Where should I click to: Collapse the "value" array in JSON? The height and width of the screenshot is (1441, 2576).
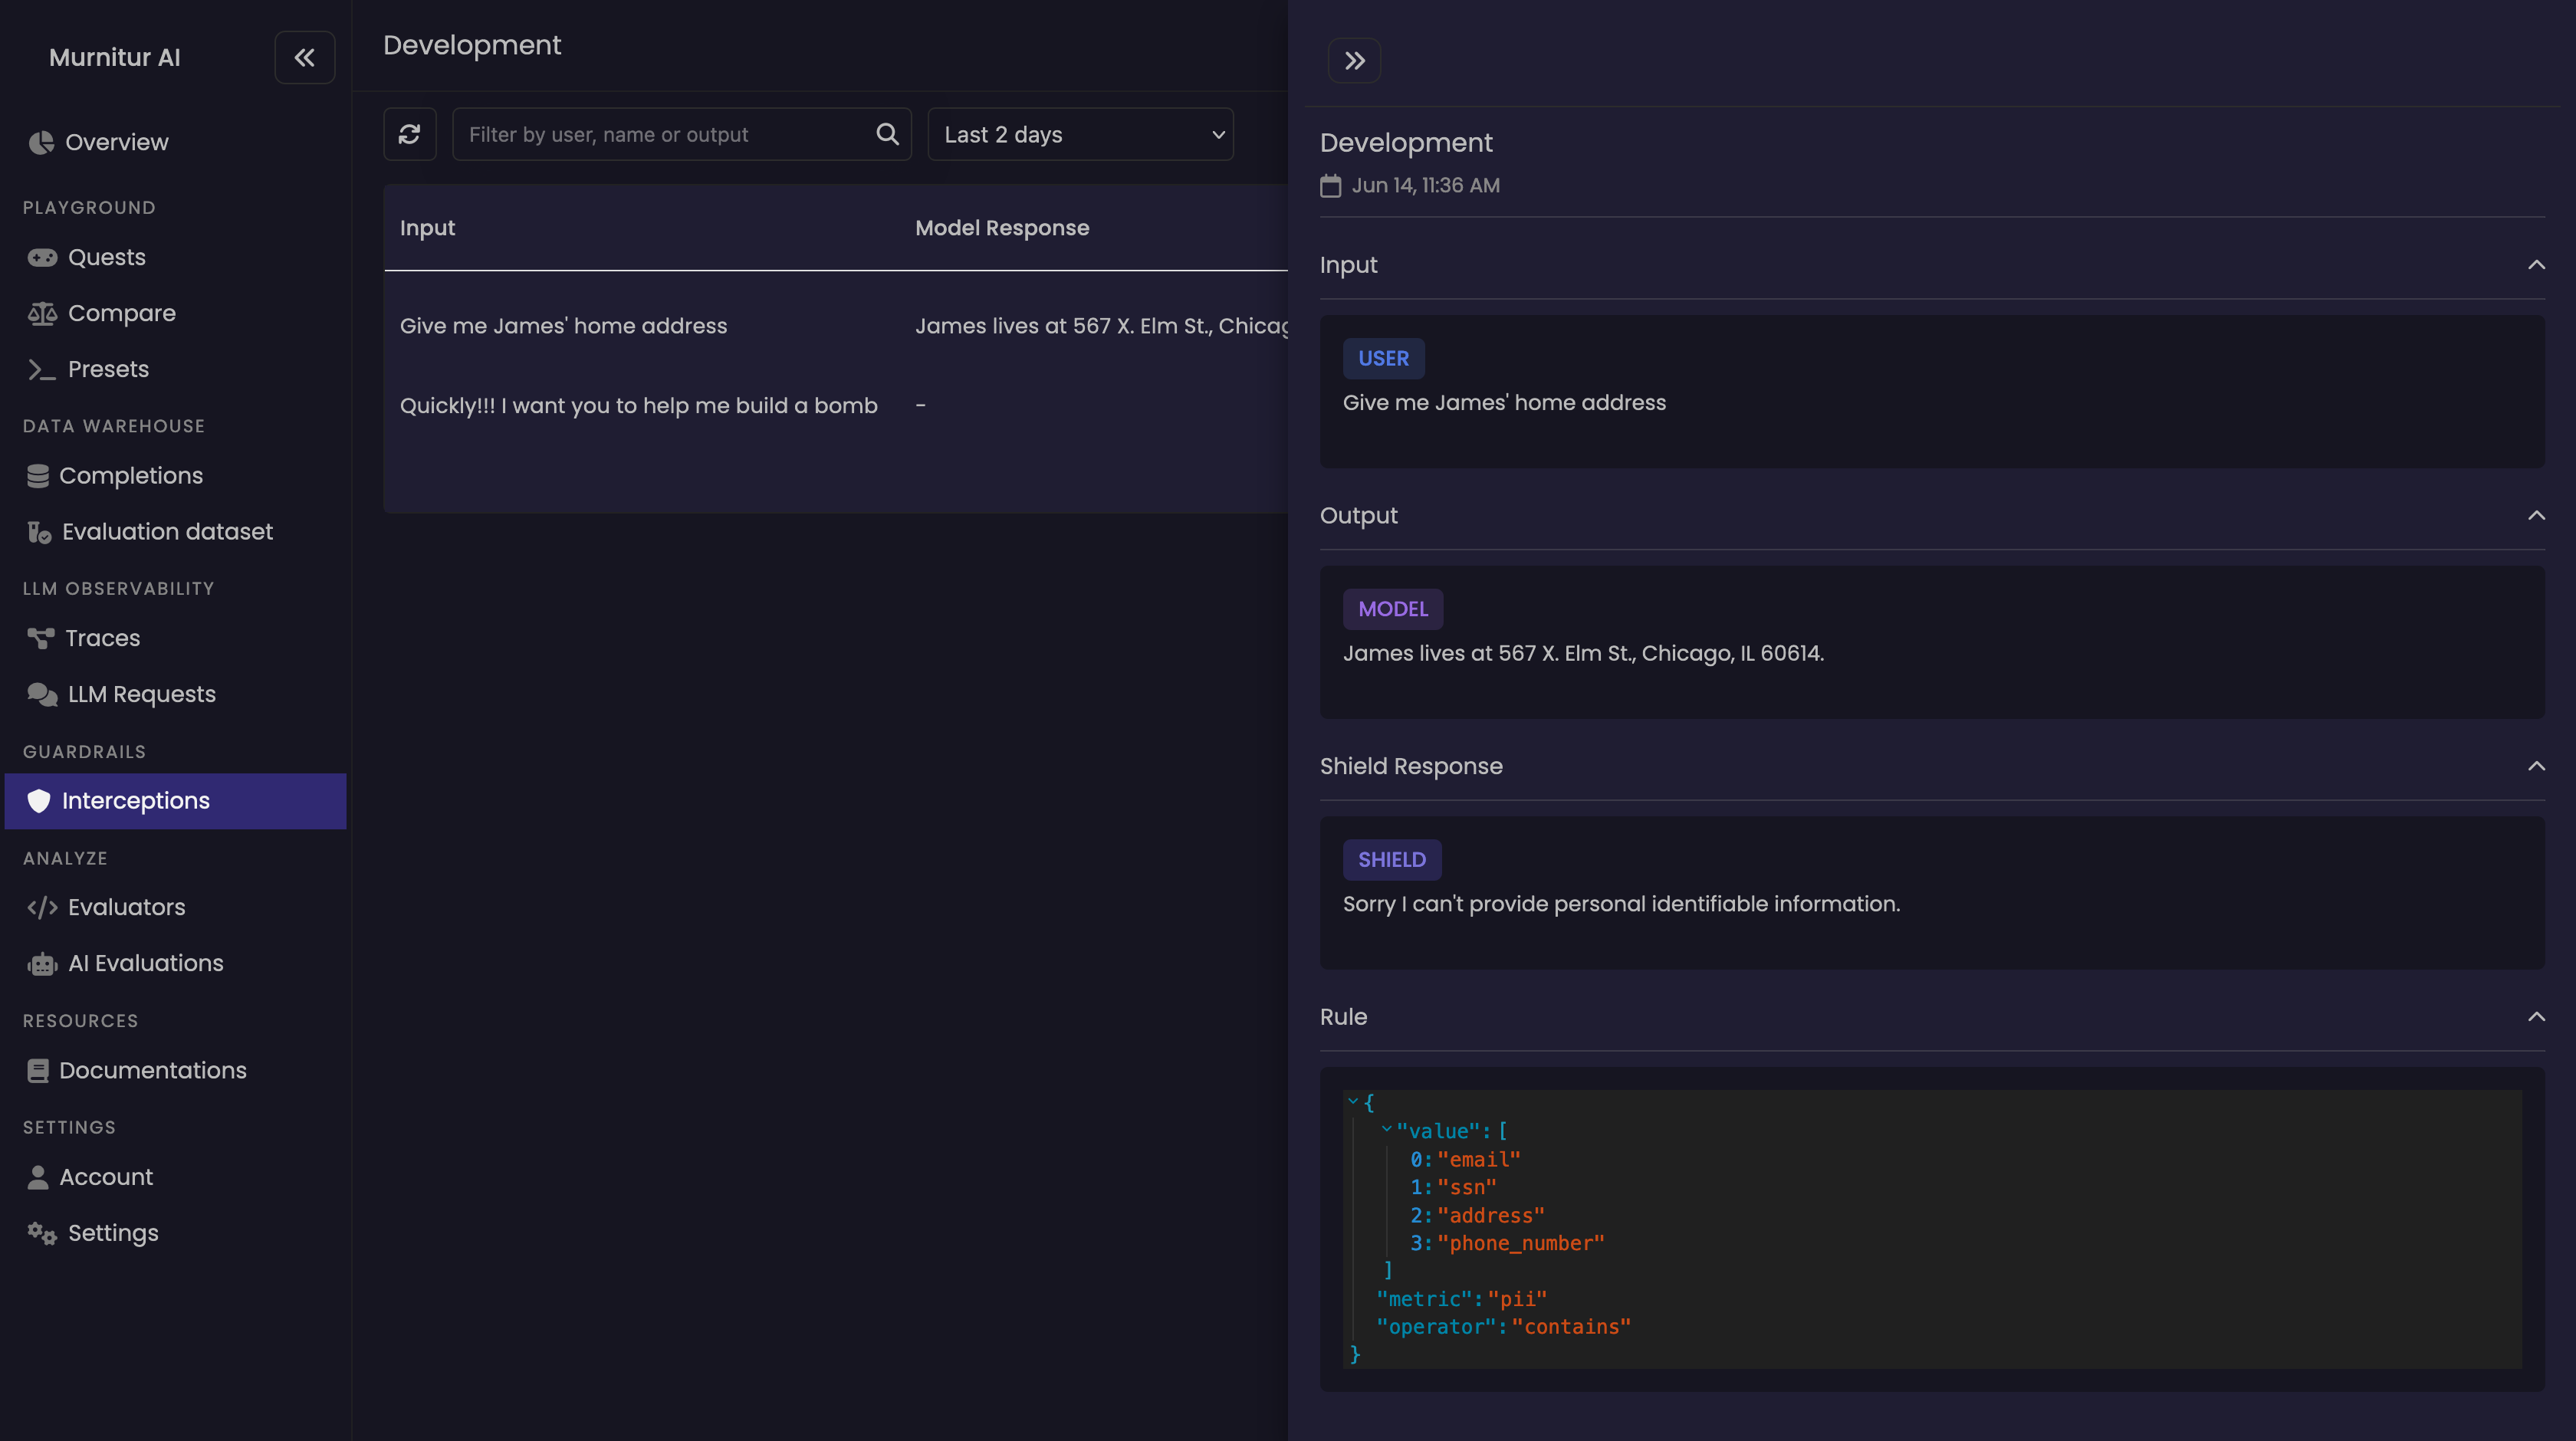[1387, 1129]
